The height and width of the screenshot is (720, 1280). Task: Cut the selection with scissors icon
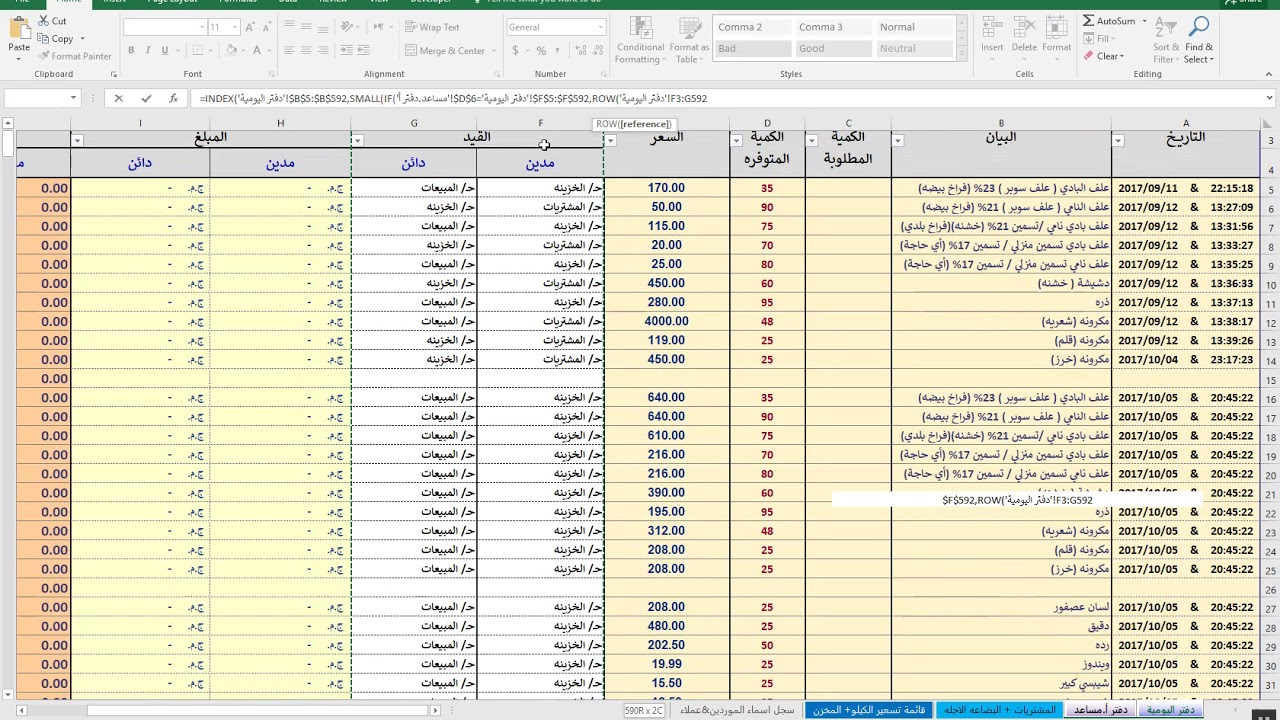51,21
